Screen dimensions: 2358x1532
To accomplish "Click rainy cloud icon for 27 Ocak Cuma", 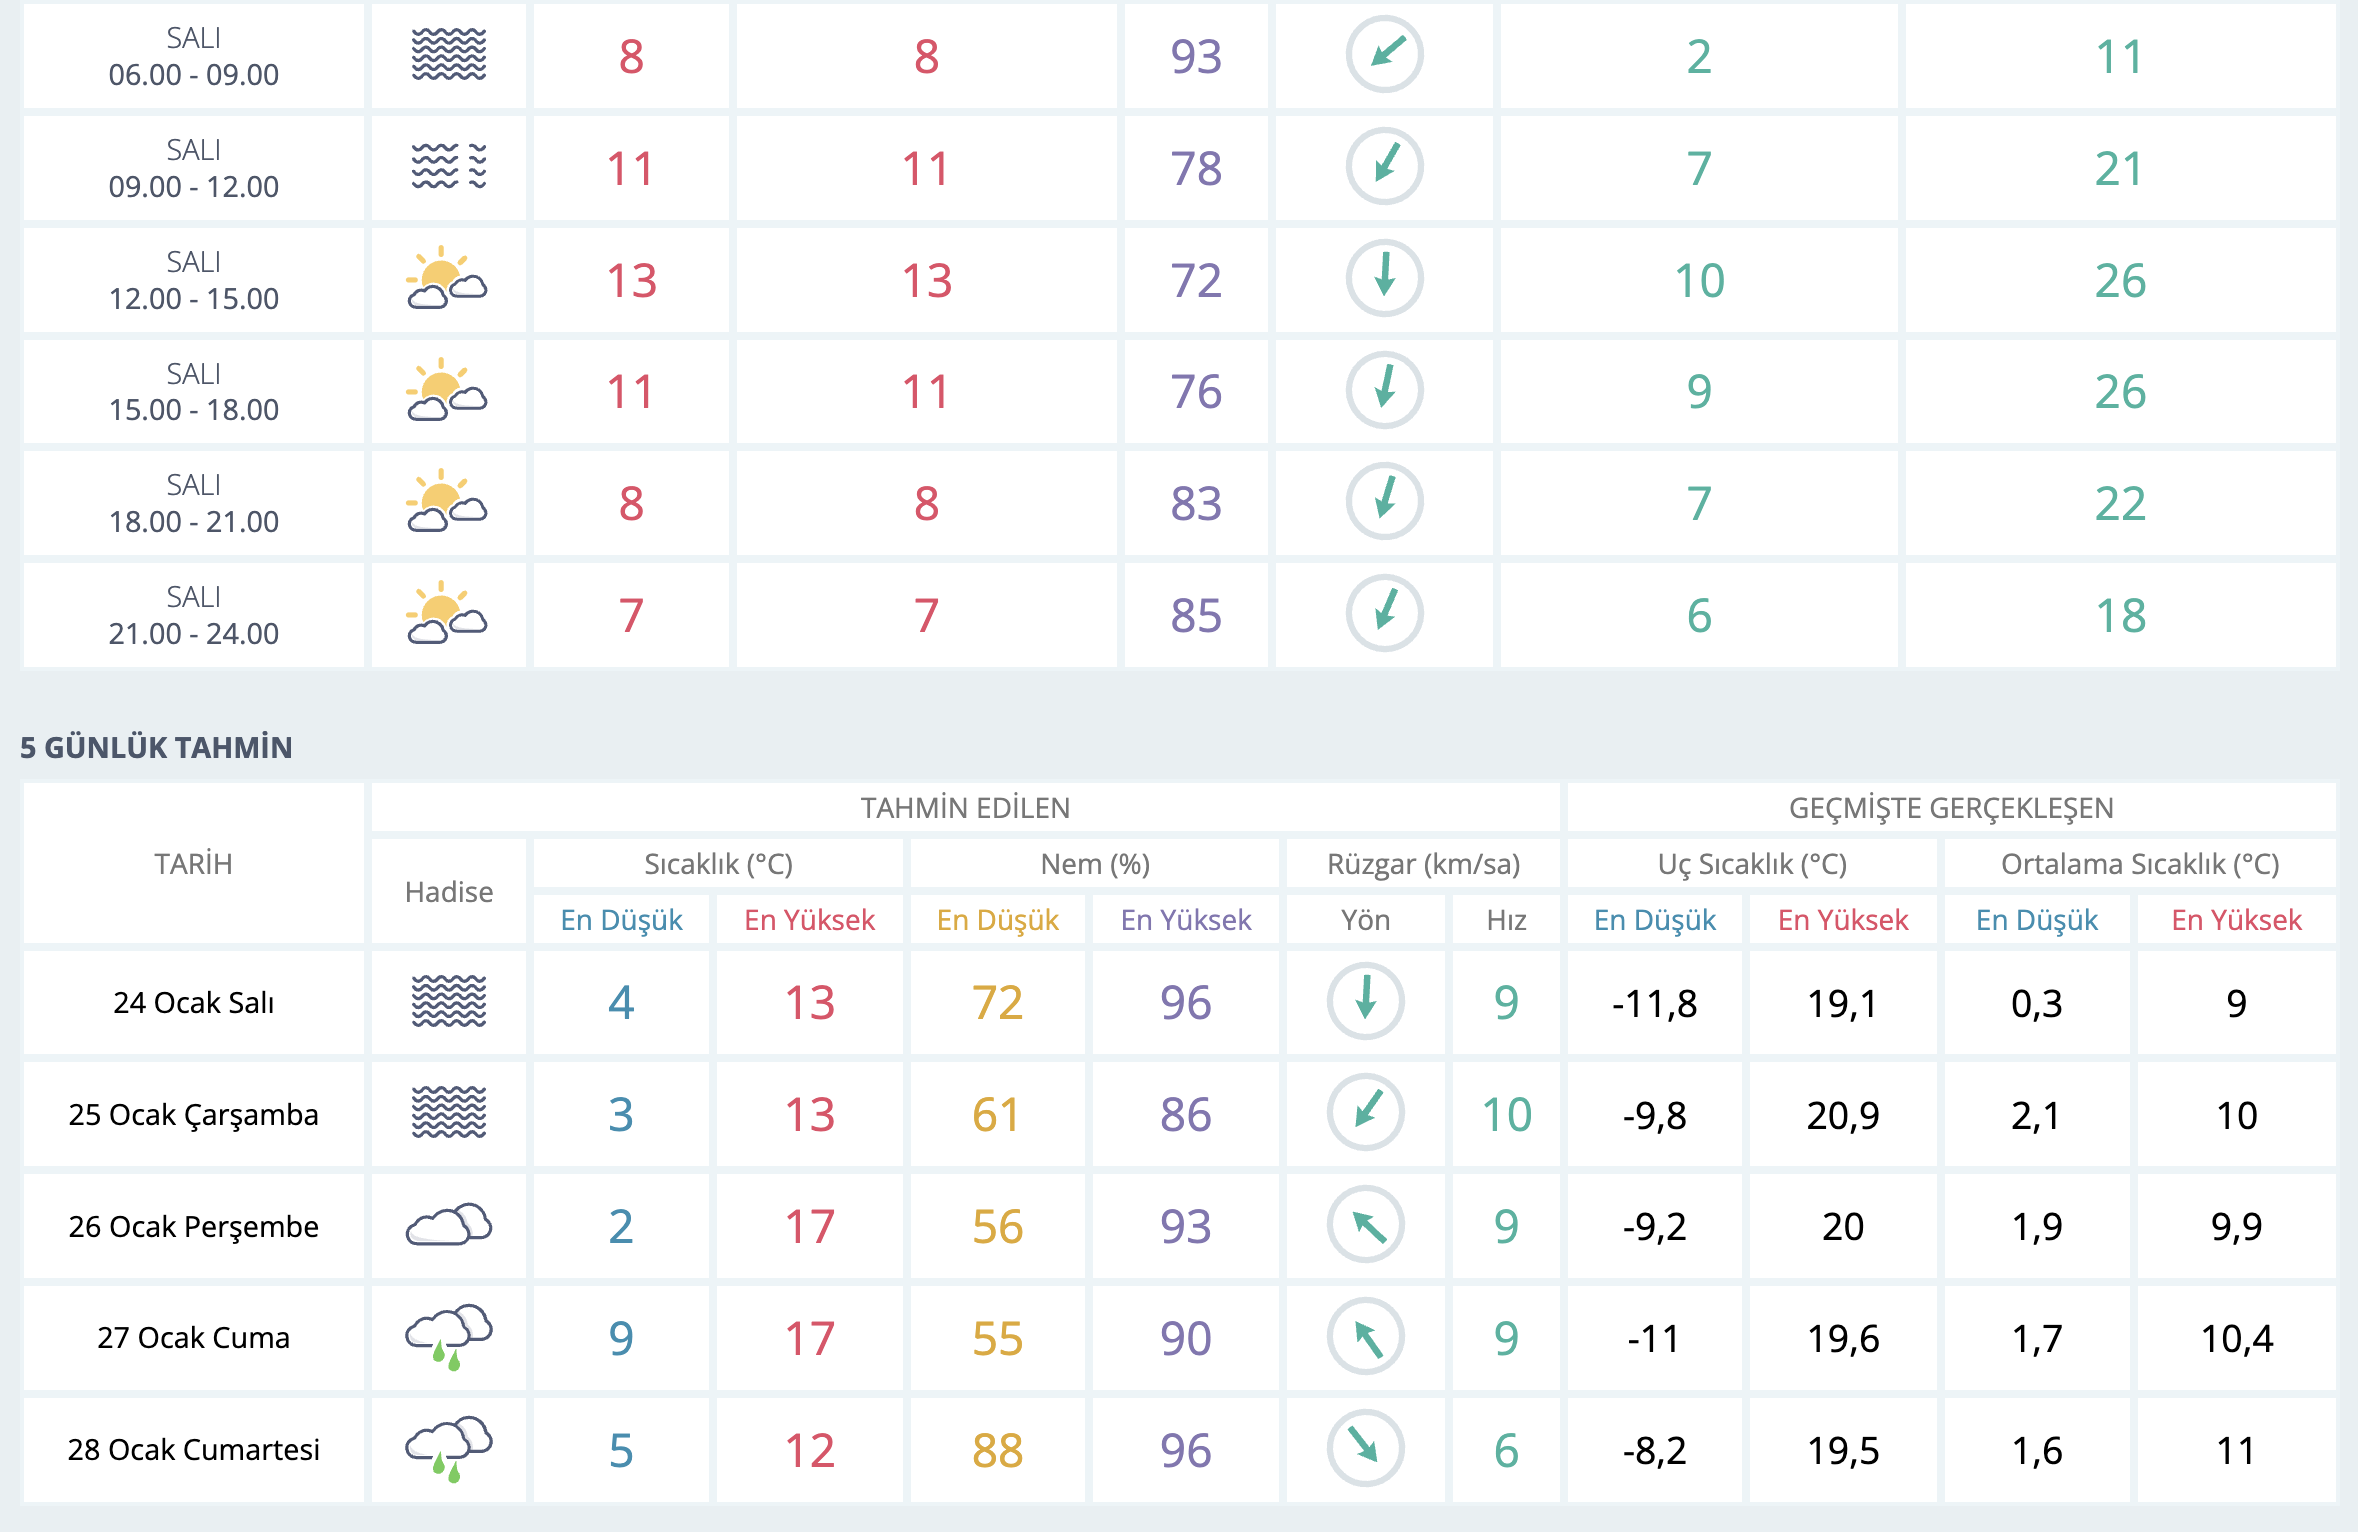I will (449, 1337).
